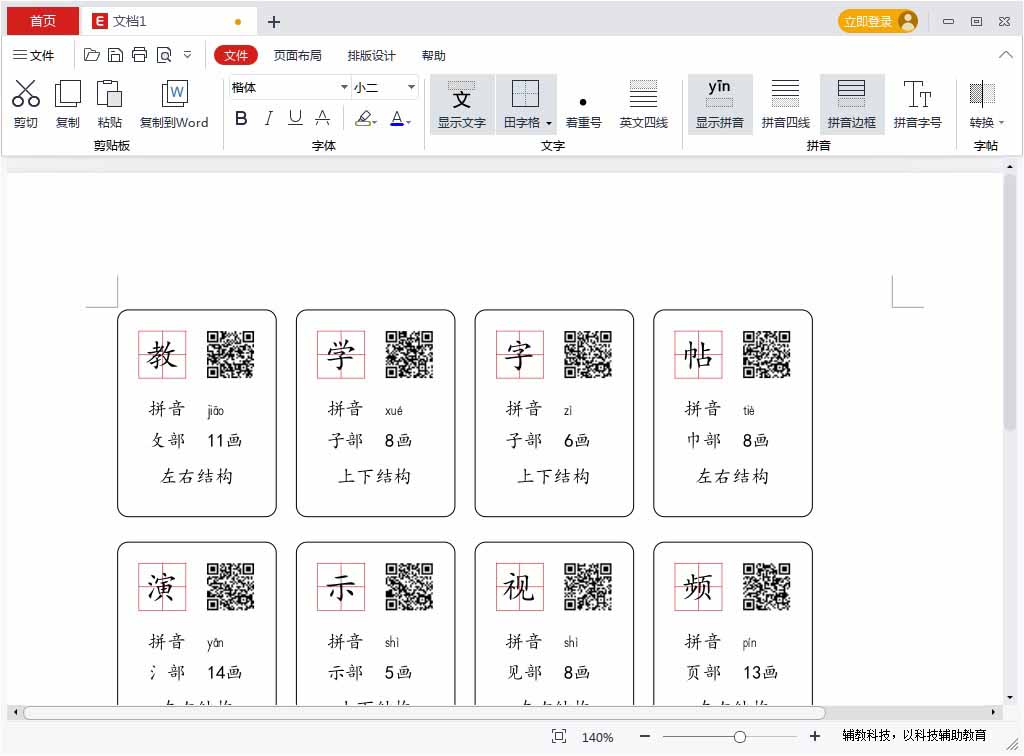Click the QR code on the 学 card
Viewport: 1024px width, 756px height.
(x=409, y=354)
